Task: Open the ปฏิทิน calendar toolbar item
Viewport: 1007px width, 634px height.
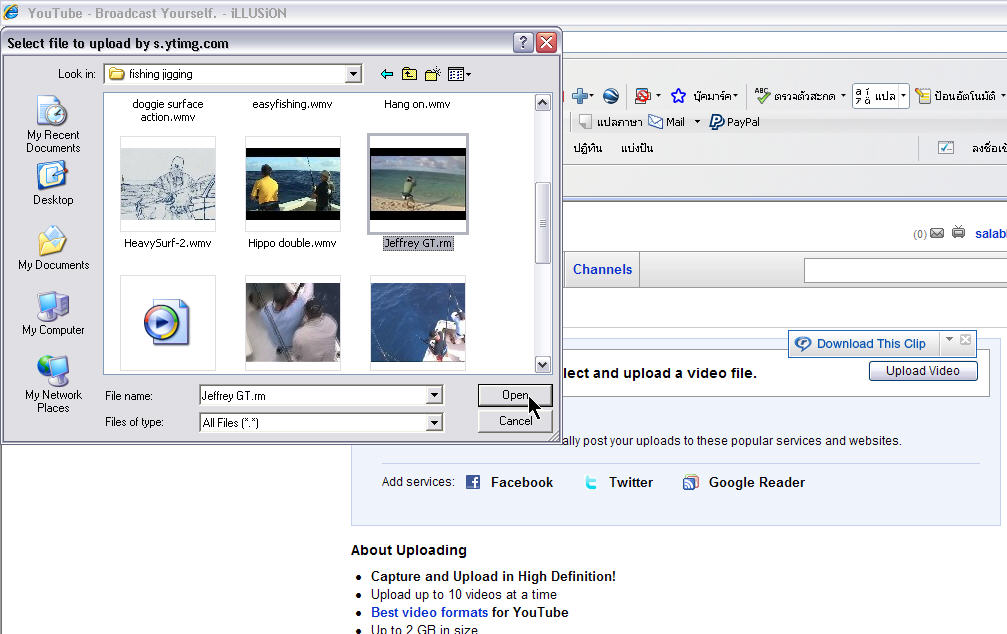Action: pos(588,148)
